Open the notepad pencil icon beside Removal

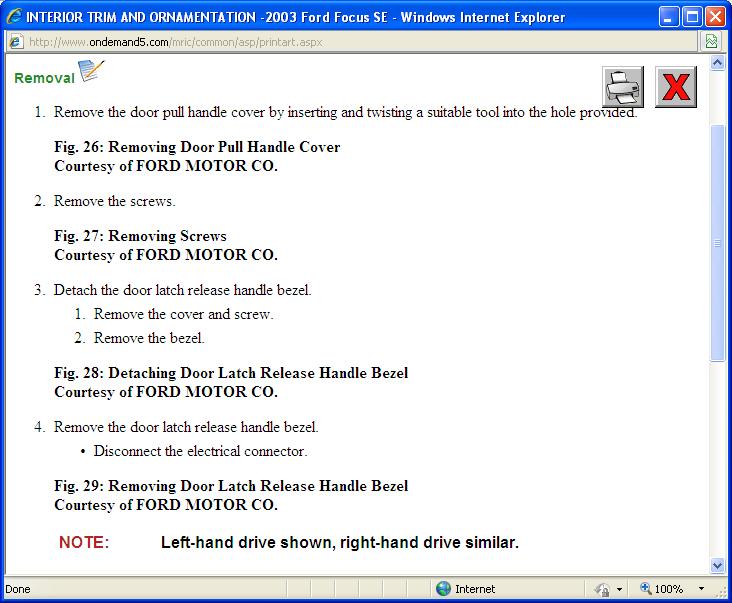(91, 70)
